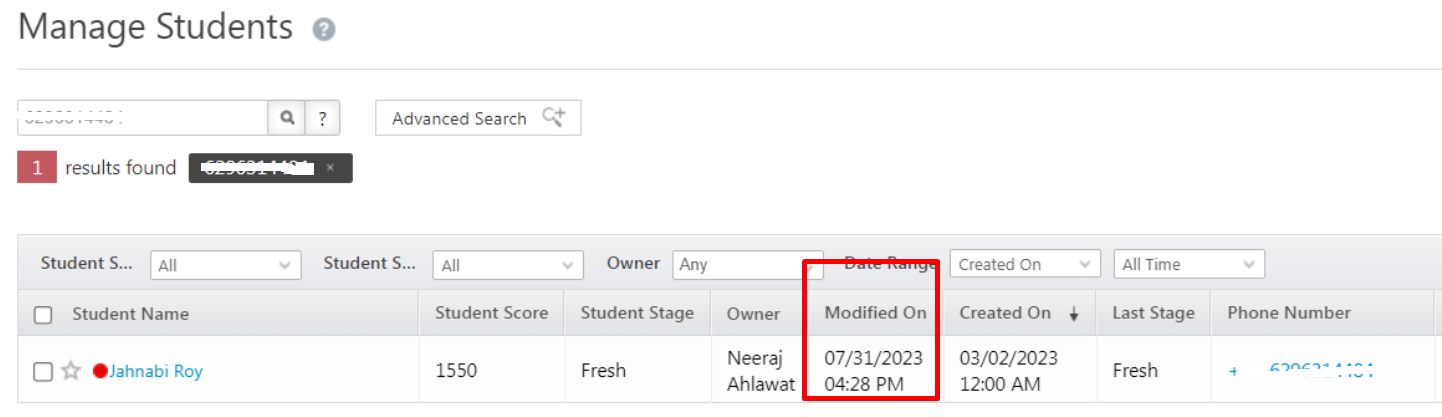Click the Advanced Search button
This screenshot has width=1442, height=417.
pos(477,118)
